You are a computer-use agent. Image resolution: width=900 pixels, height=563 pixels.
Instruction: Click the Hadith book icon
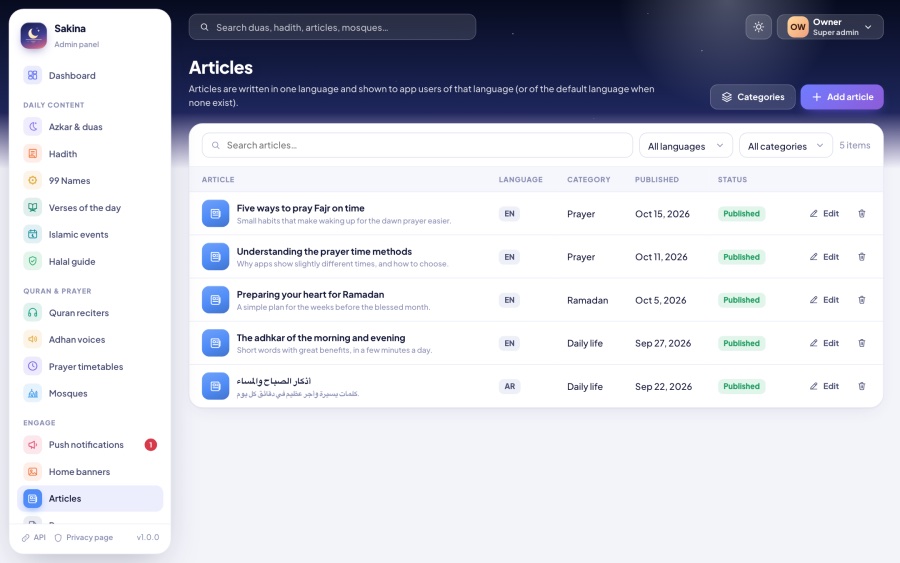pos(33,154)
